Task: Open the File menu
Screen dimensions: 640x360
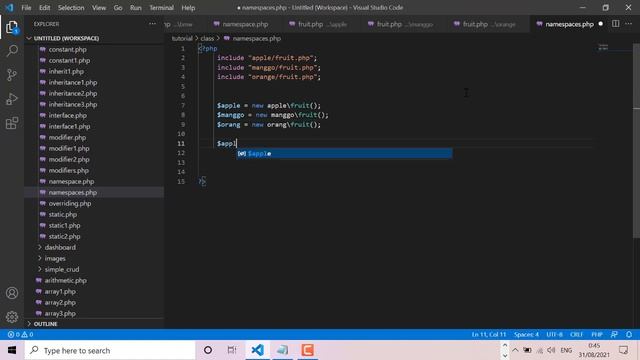Action: (x=26, y=8)
